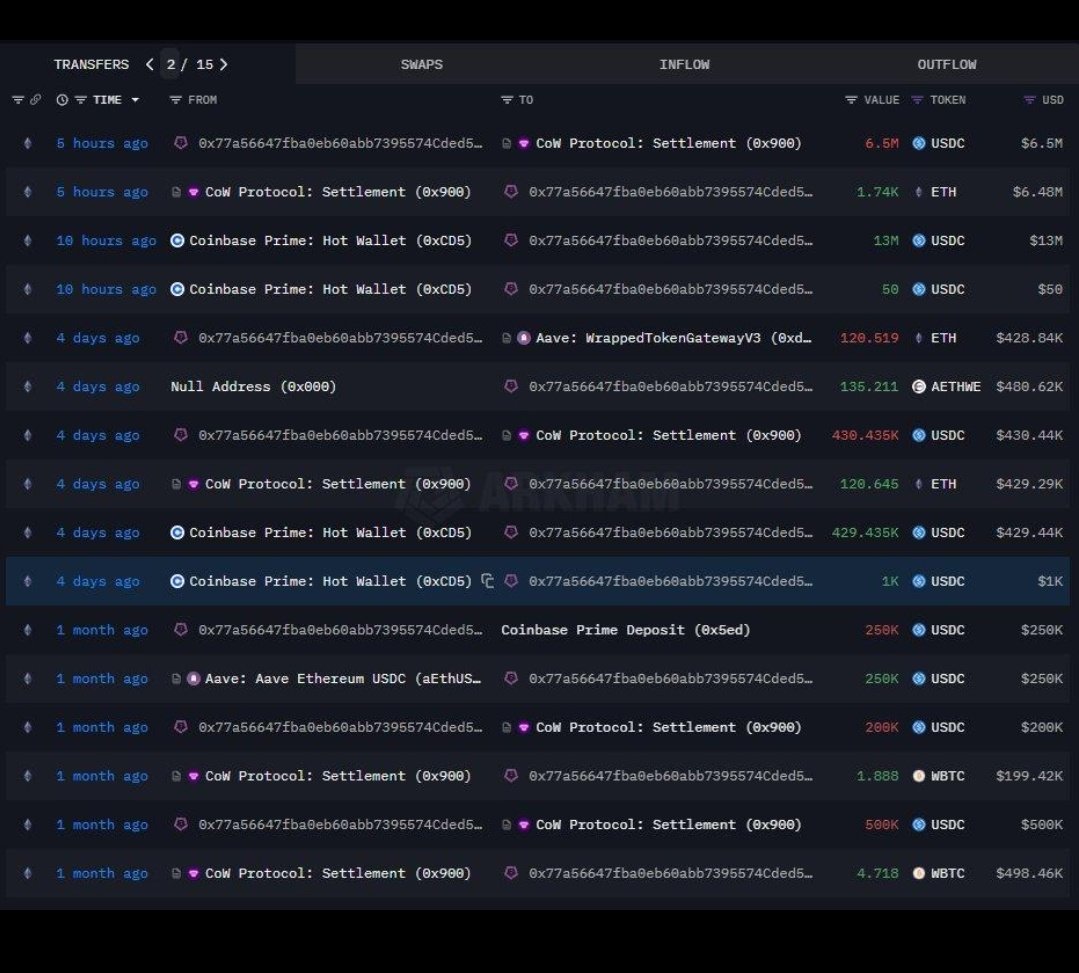1079x973 pixels.
Task: Click value '429.435K' cell
Action: 865,533
